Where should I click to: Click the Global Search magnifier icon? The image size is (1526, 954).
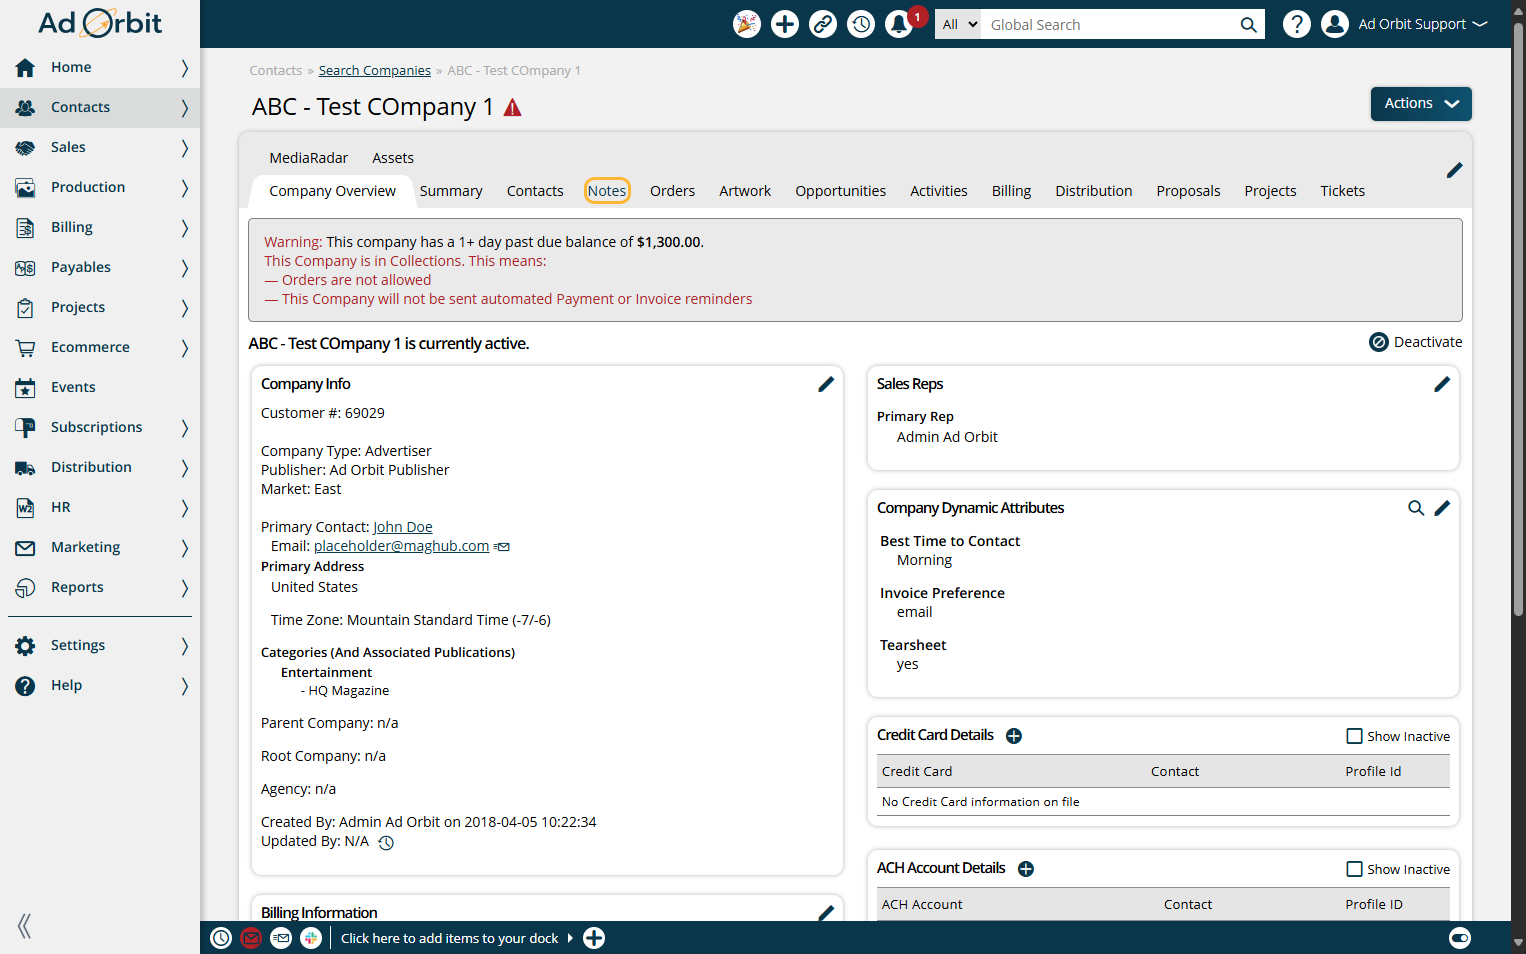coord(1248,25)
